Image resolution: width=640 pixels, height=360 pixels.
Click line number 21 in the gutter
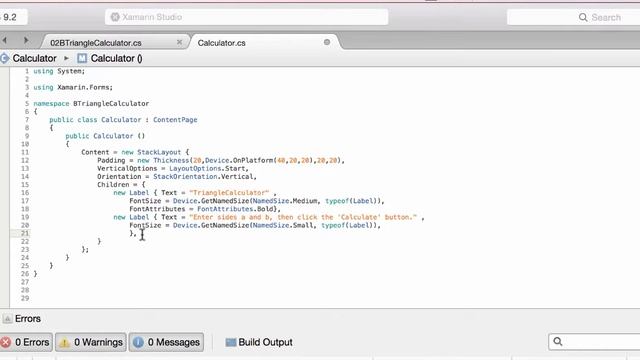pos(25,233)
